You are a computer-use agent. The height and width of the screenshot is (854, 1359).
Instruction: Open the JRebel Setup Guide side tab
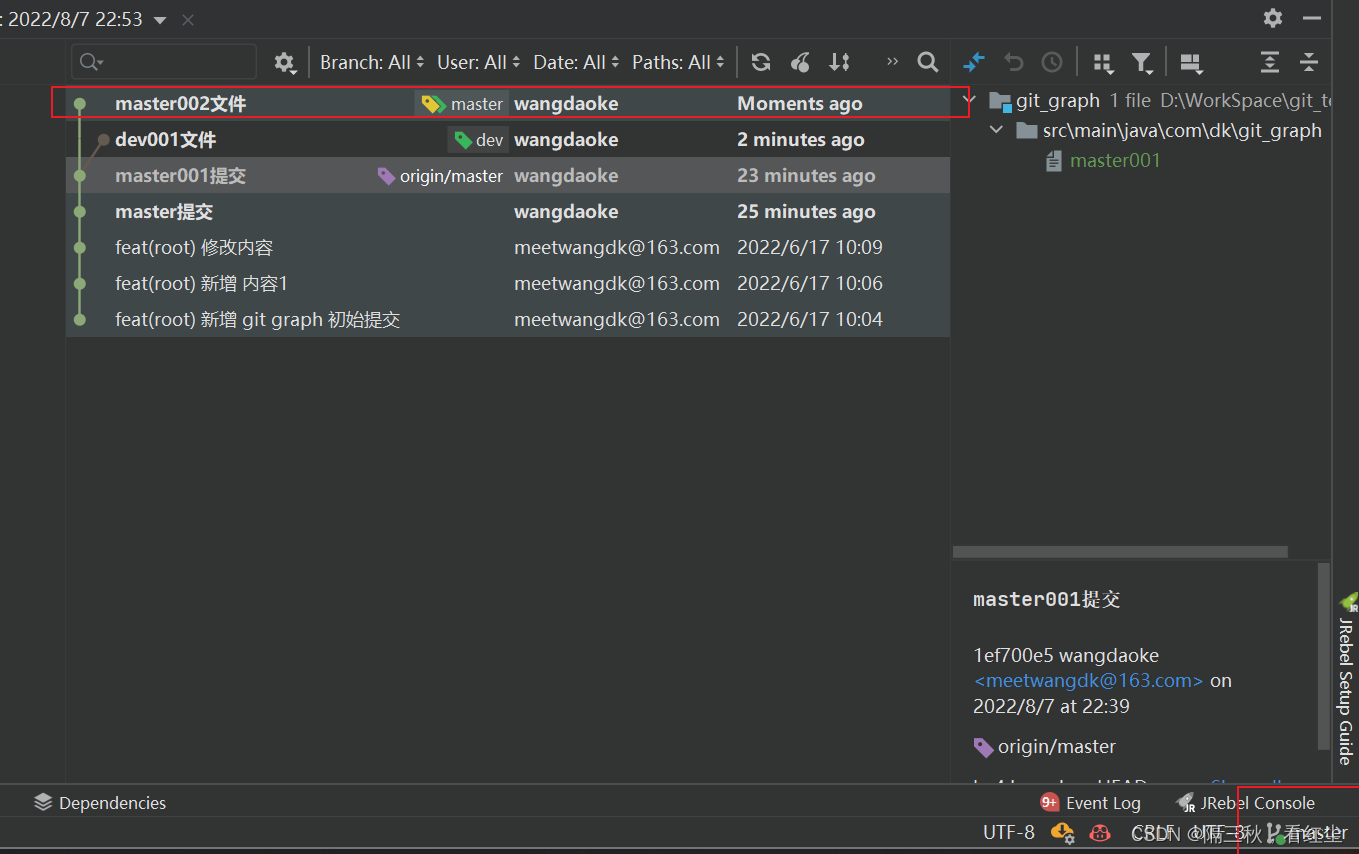1346,680
